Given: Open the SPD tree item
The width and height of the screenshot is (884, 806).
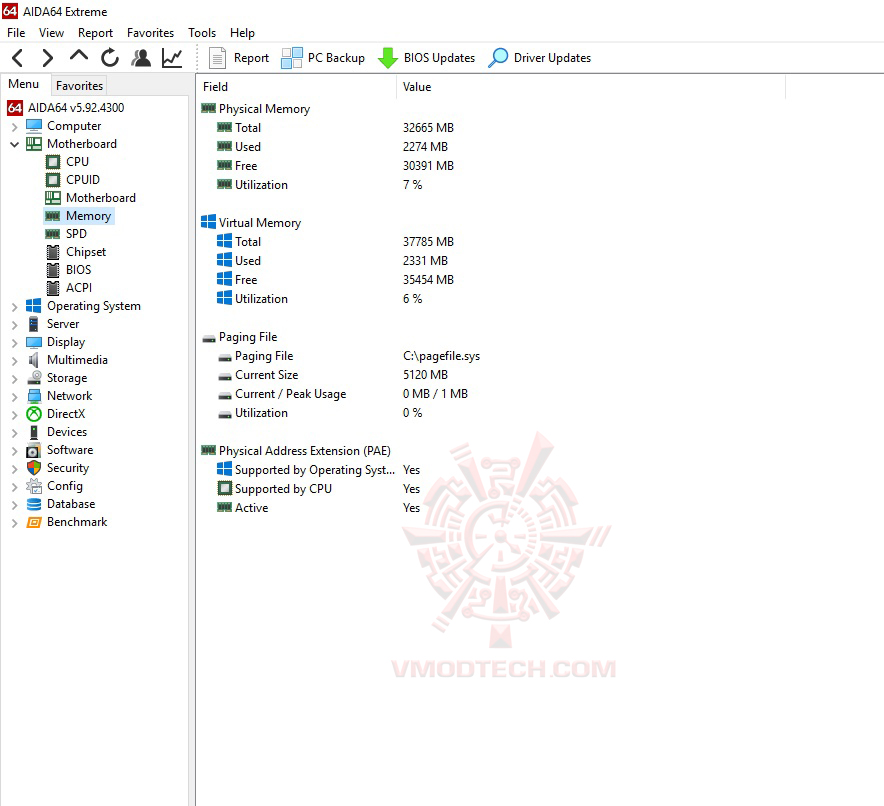Looking at the screenshot, I should [76, 234].
